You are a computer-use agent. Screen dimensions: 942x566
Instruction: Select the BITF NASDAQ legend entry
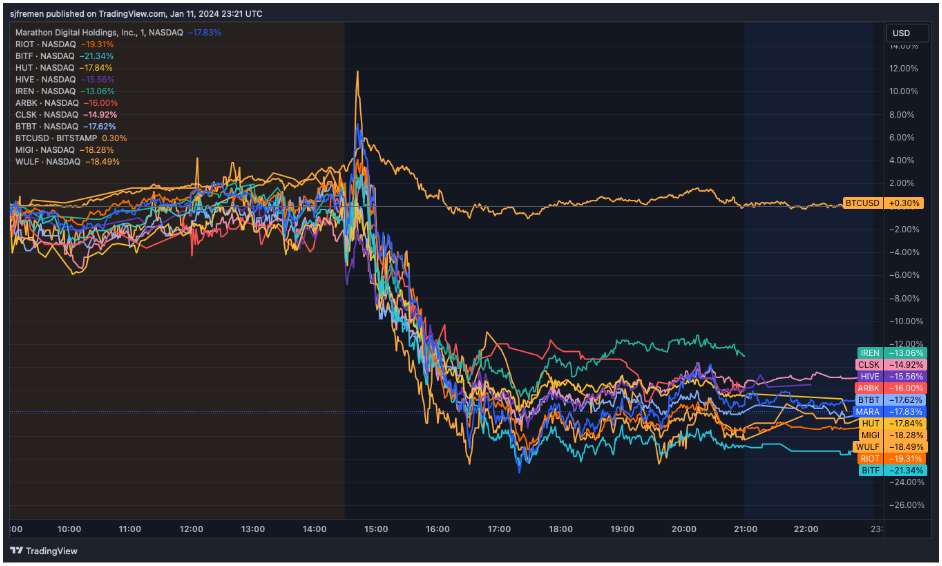click(45, 56)
